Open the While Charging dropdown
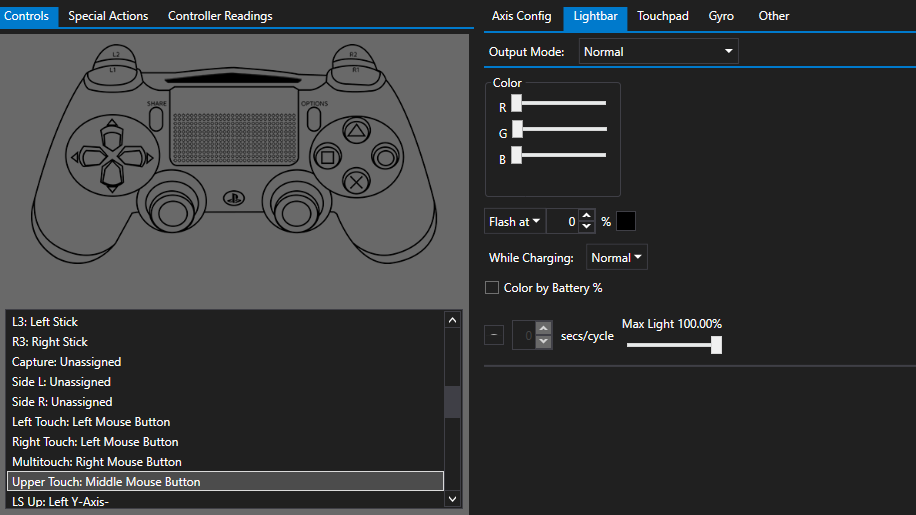 click(616, 258)
